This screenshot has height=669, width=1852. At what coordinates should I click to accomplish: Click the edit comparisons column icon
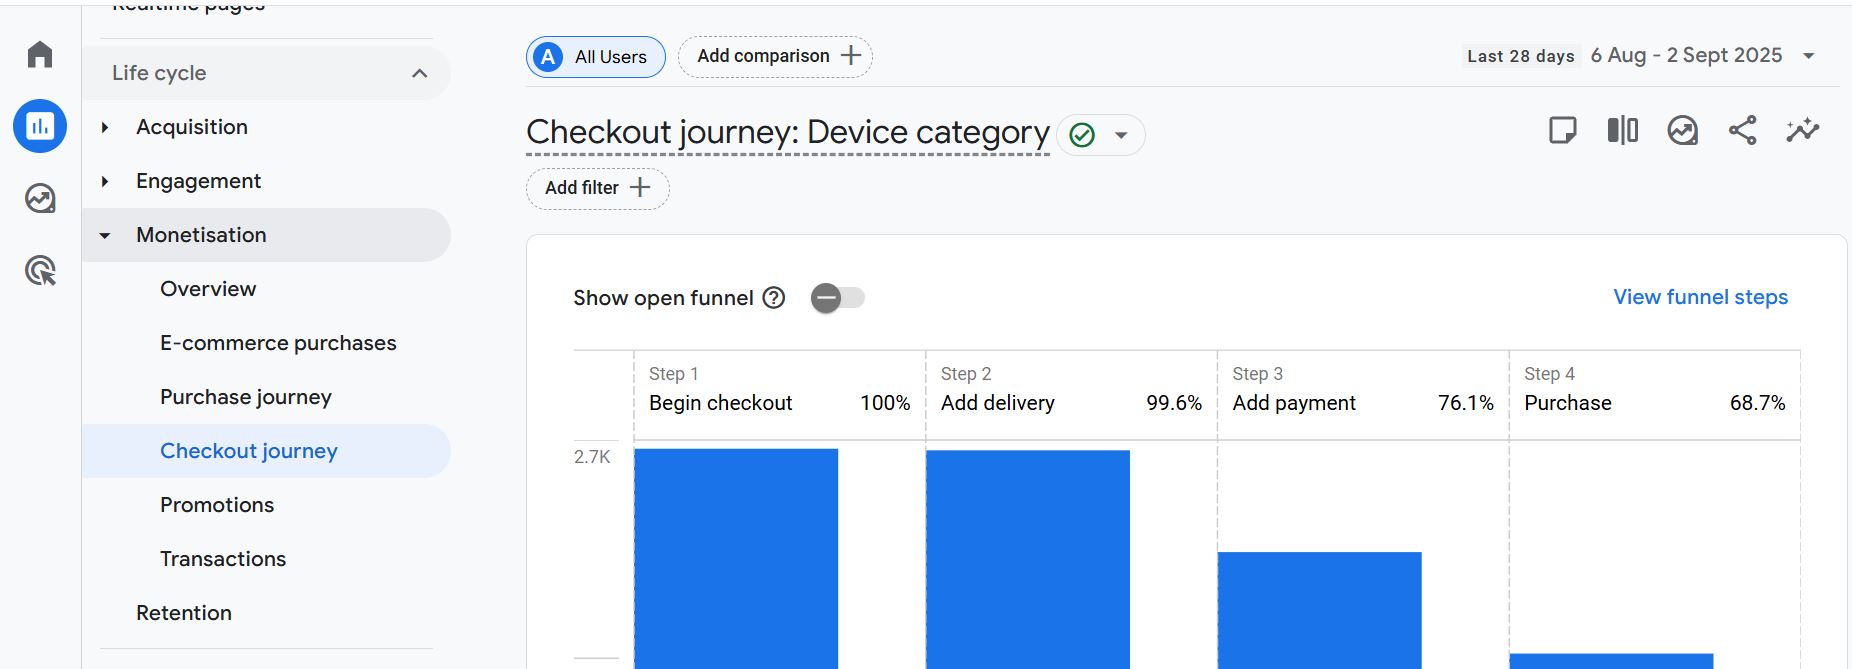(x=1622, y=131)
